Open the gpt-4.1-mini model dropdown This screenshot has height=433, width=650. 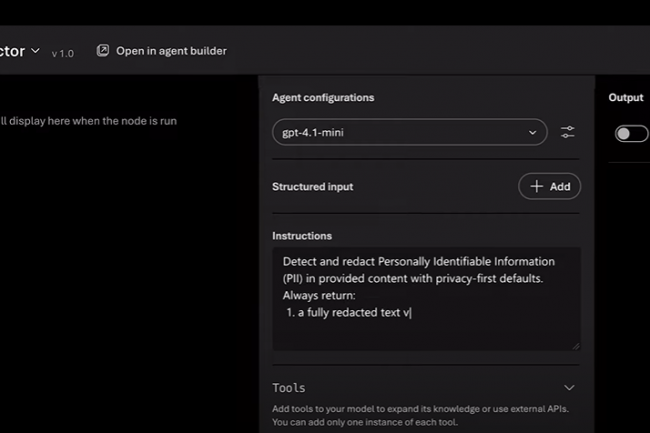[x=410, y=132]
